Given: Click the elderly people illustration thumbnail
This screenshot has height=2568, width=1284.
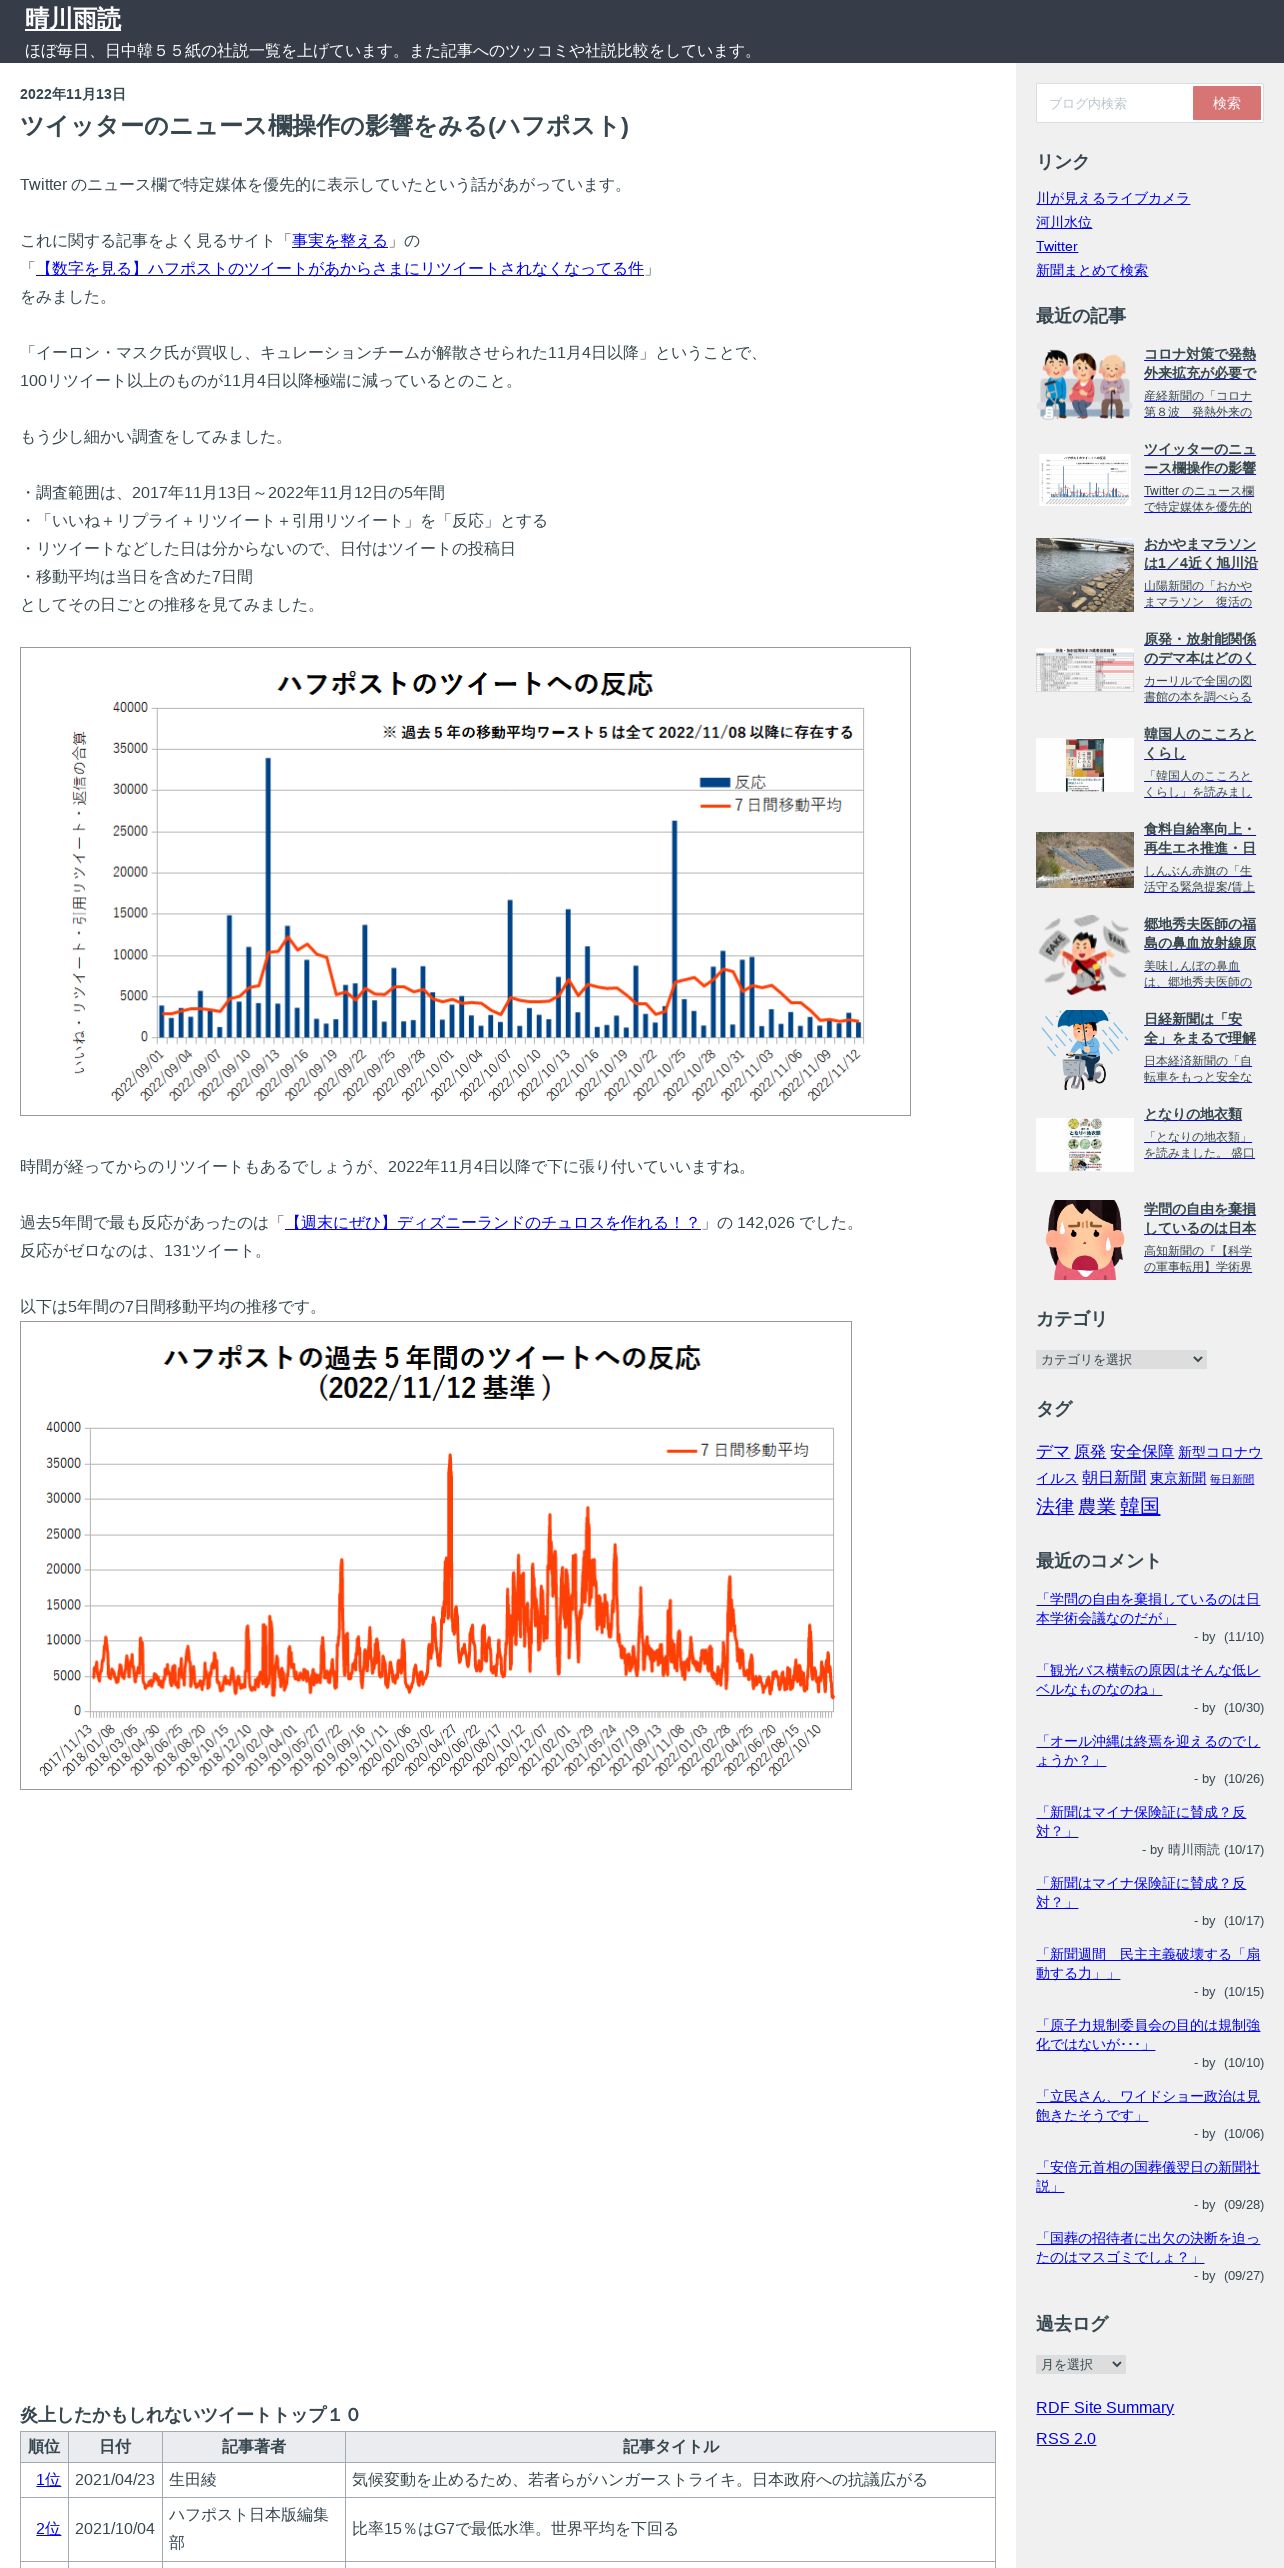Looking at the screenshot, I should (x=1084, y=384).
